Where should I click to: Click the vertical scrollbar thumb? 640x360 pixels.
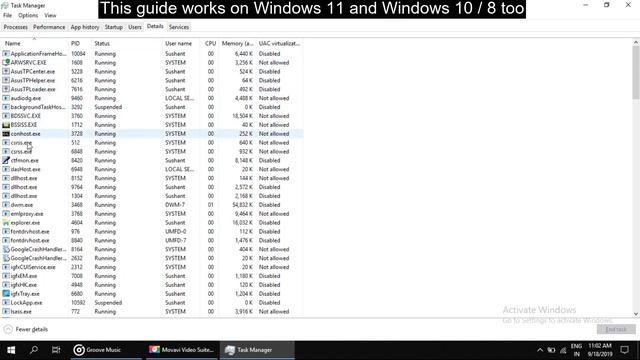pos(636,72)
